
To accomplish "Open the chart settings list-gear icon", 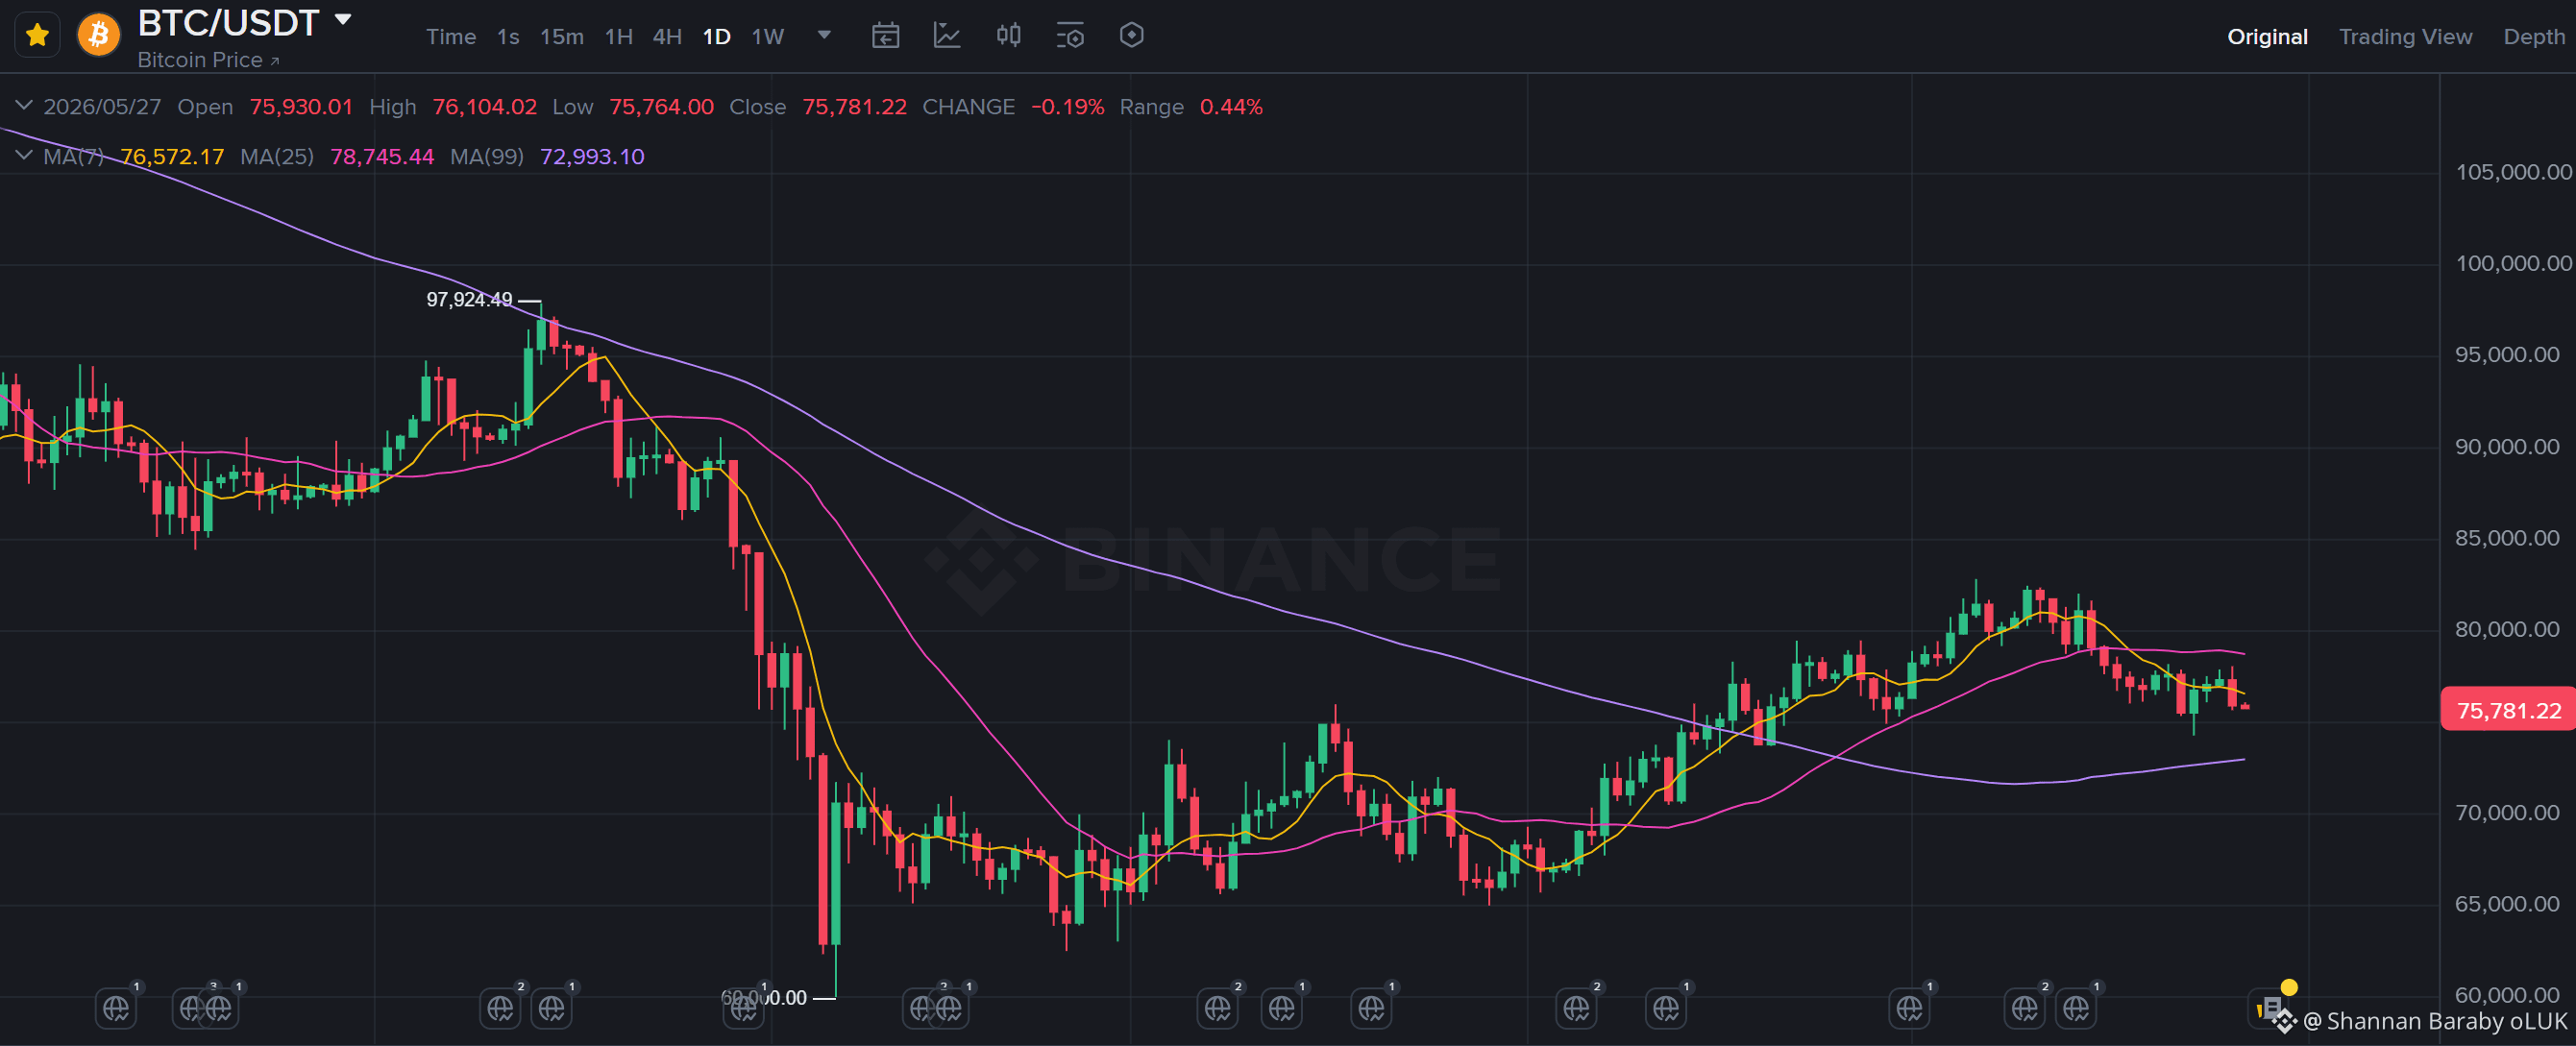I will pyautogui.click(x=1070, y=36).
